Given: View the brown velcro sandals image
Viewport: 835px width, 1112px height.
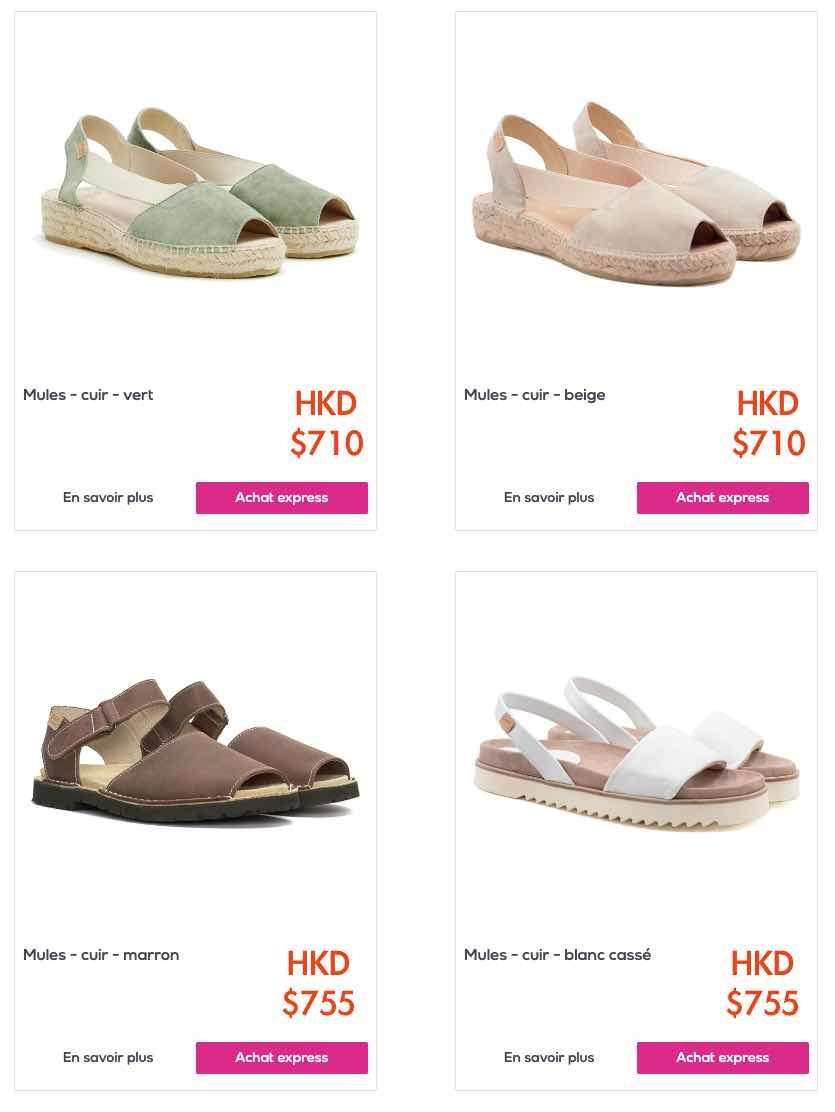Looking at the screenshot, I should click(x=195, y=752).
